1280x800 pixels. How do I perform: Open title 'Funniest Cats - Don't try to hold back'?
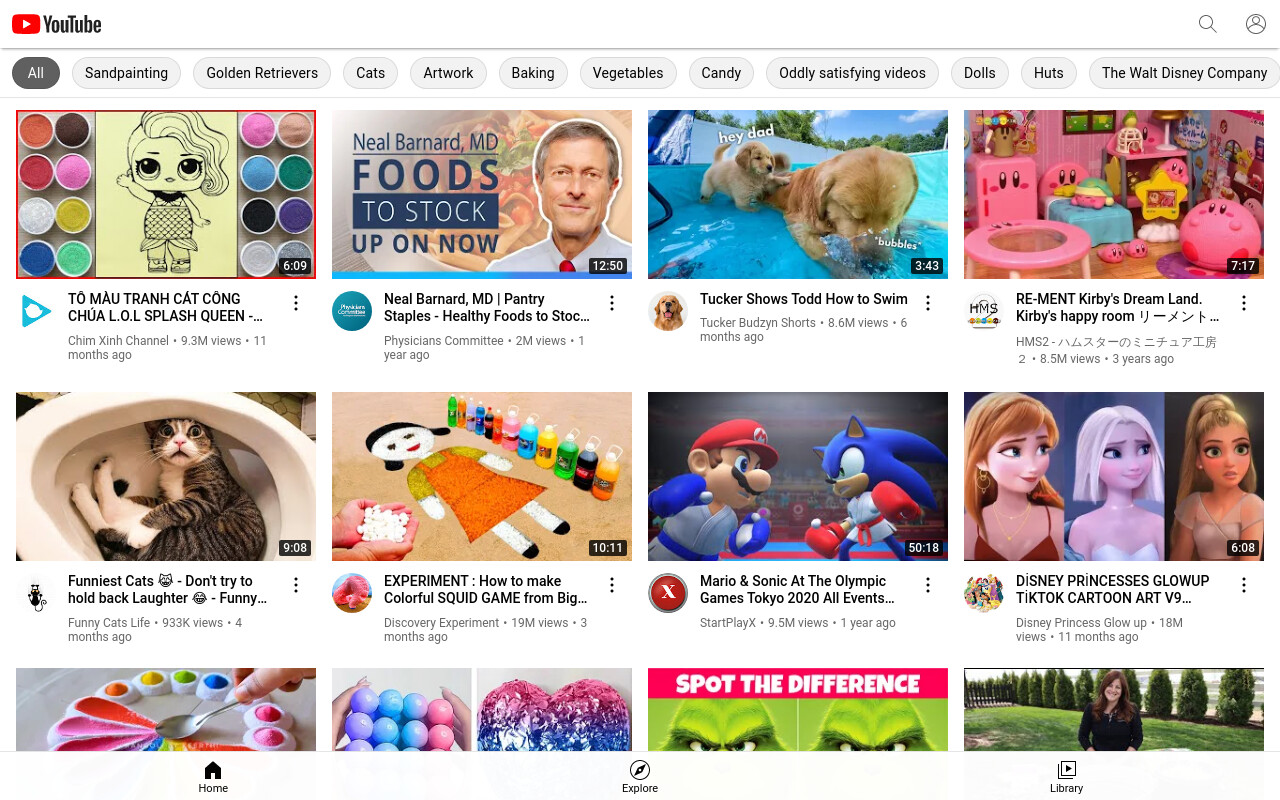(x=168, y=589)
